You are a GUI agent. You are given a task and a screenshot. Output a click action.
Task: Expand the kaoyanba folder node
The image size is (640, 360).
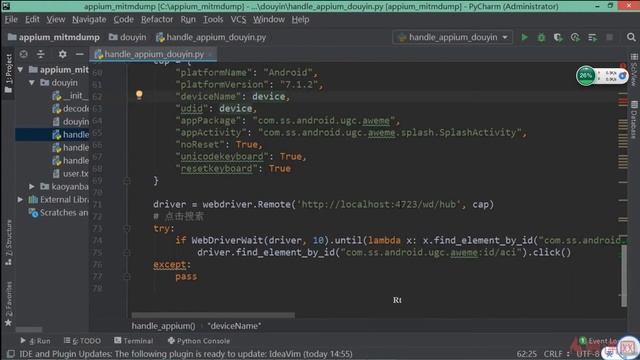32,187
